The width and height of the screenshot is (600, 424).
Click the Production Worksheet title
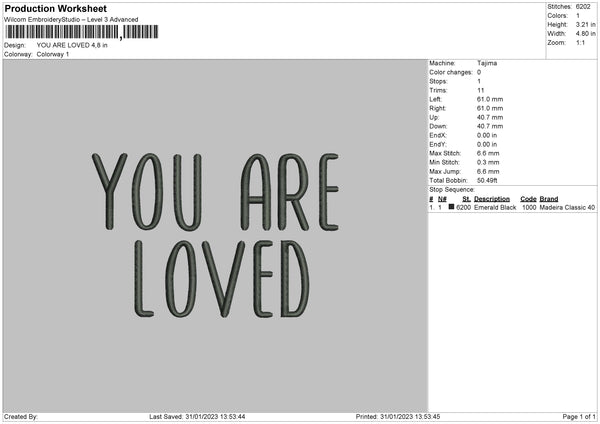[x=55, y=8]
